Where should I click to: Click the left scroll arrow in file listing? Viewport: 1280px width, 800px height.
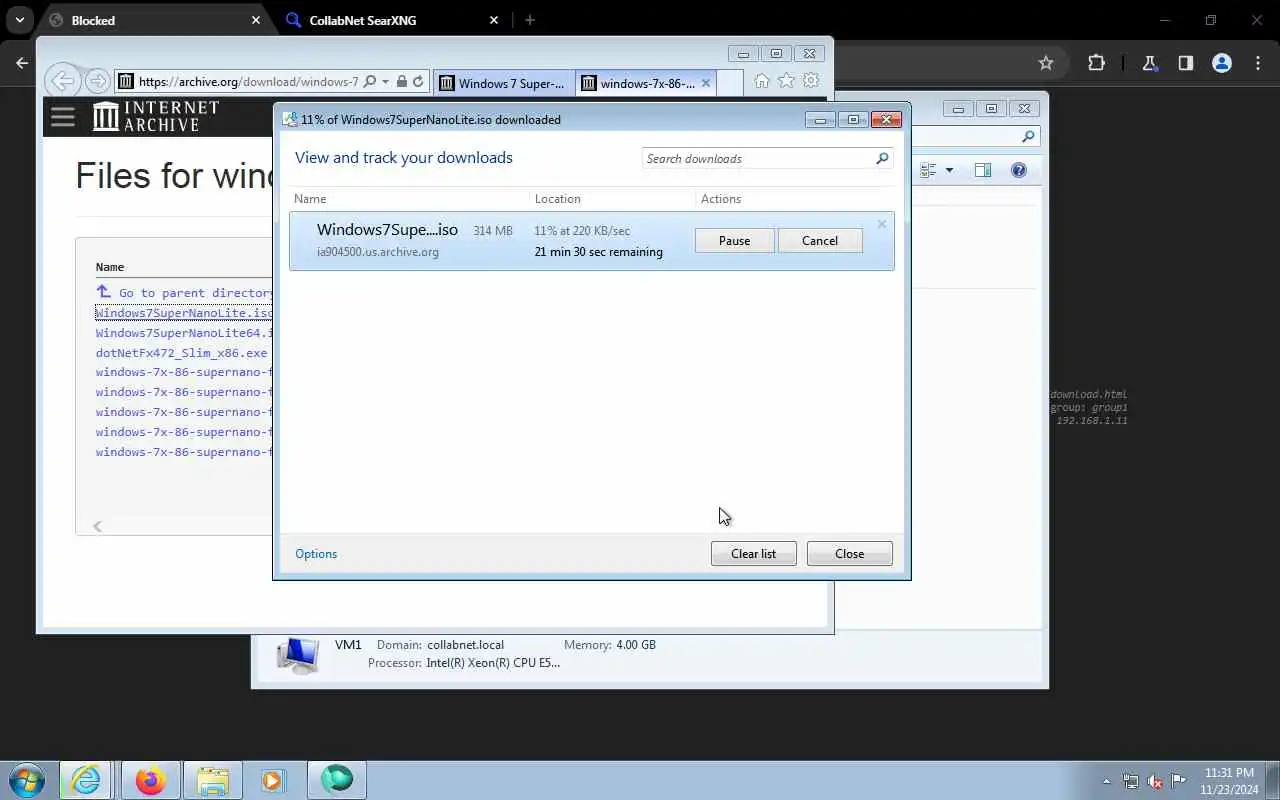tap(97, 526)
